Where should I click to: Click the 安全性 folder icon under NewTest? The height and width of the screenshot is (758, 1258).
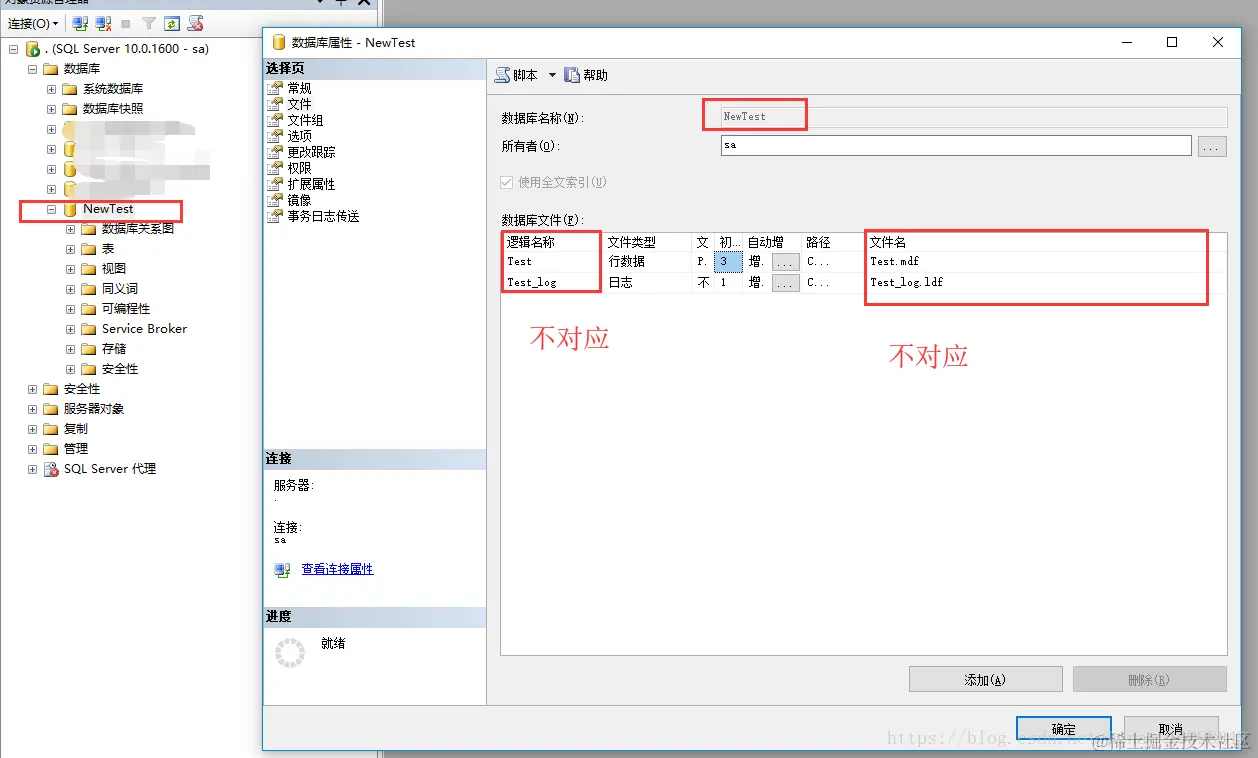tap(89, 369)
